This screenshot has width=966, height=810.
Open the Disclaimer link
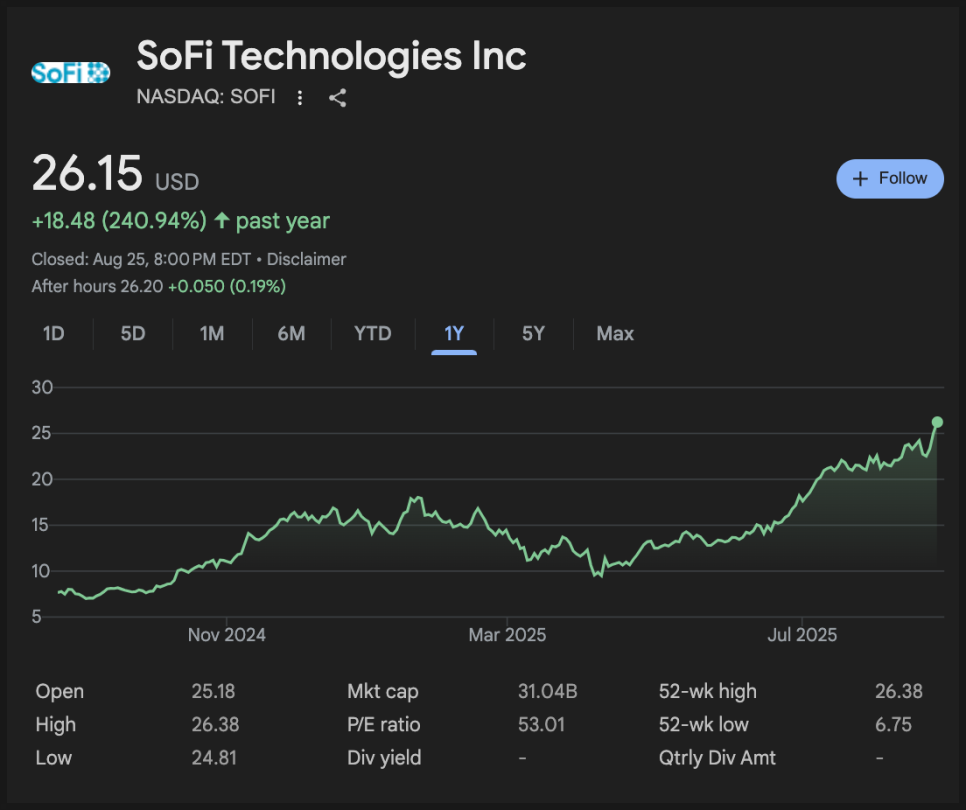tap(306, 259)
